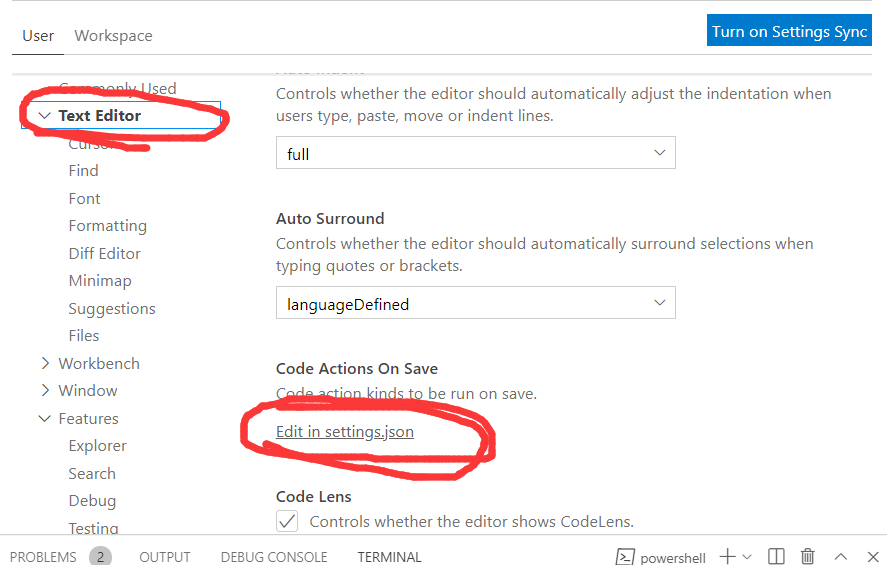
Task: Open Edit in settings.json link
Action: tap(345, 432)
